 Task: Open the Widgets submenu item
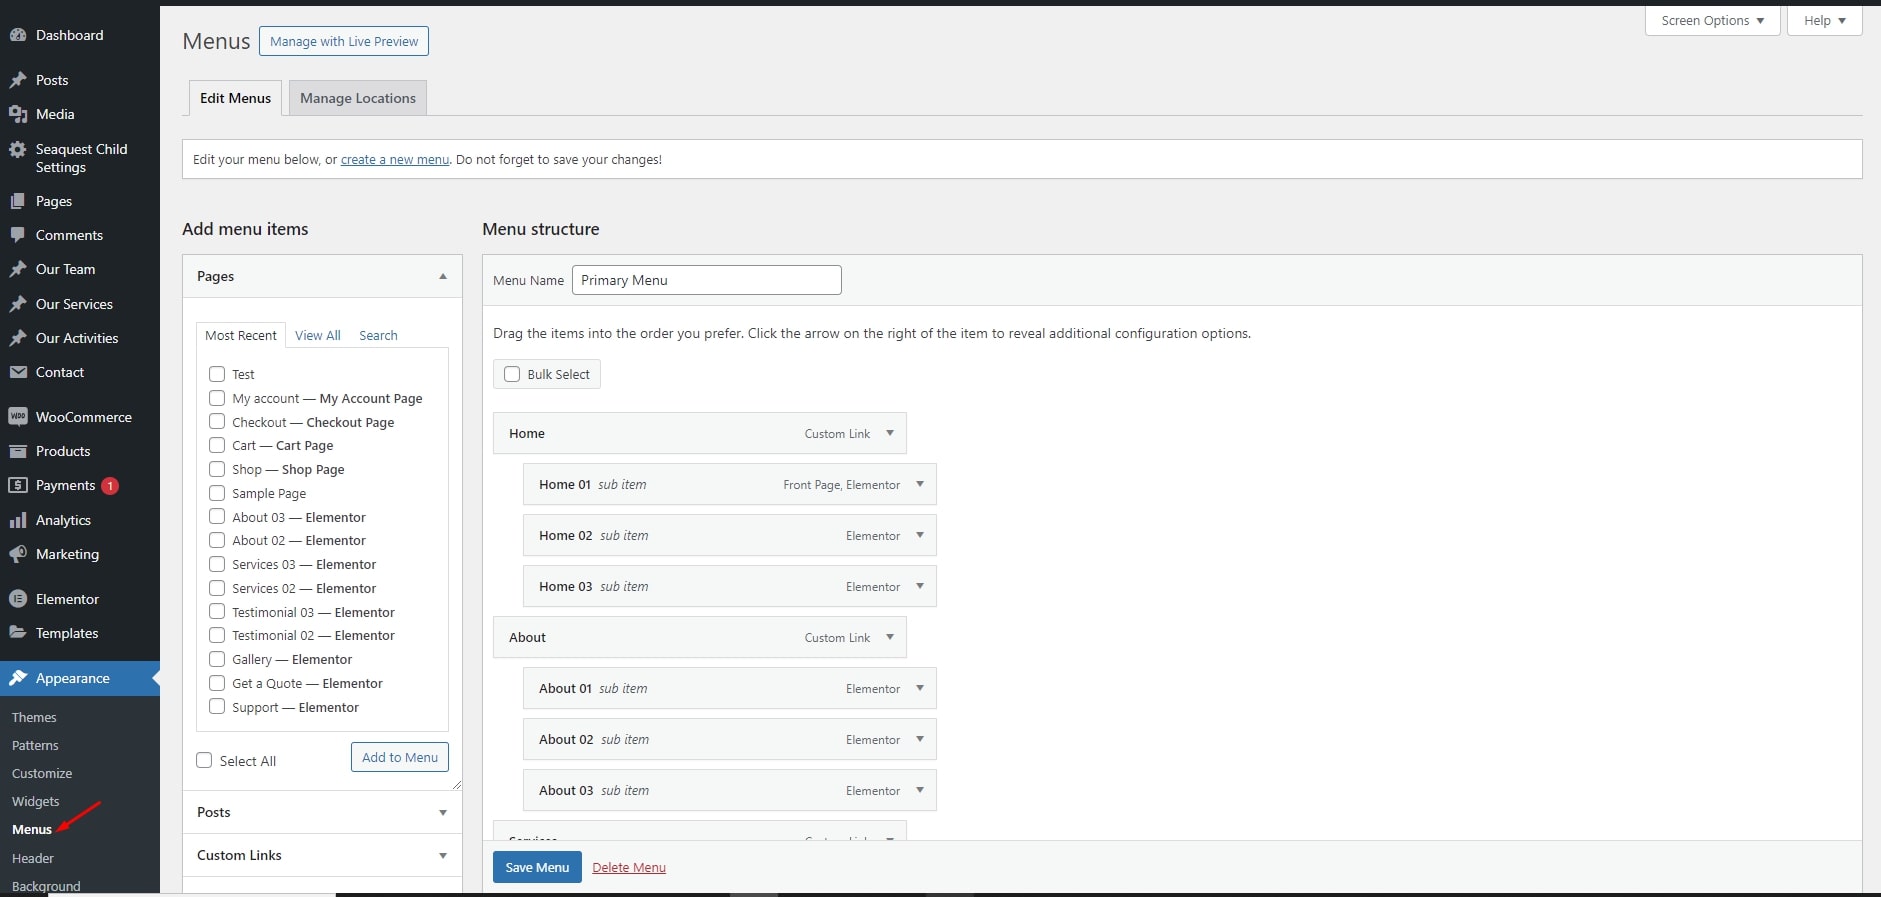(36, 801)
